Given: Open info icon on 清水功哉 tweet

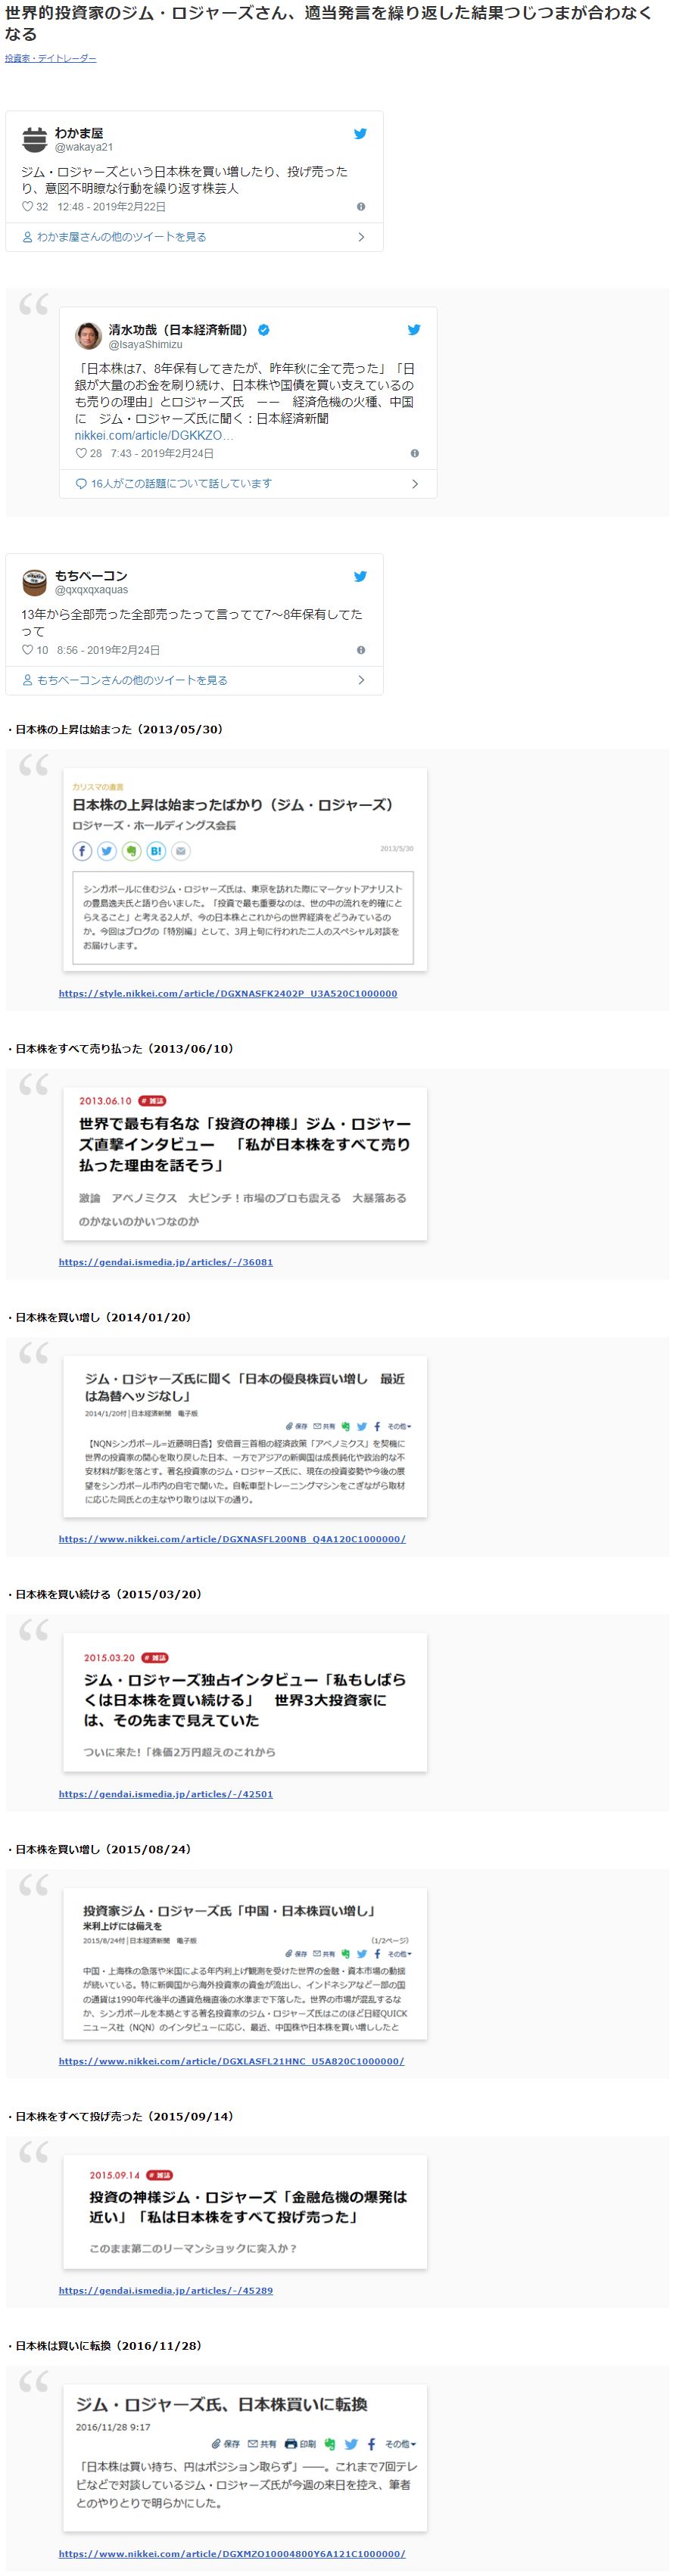Looking at the screenshot, I should point(414,454).
